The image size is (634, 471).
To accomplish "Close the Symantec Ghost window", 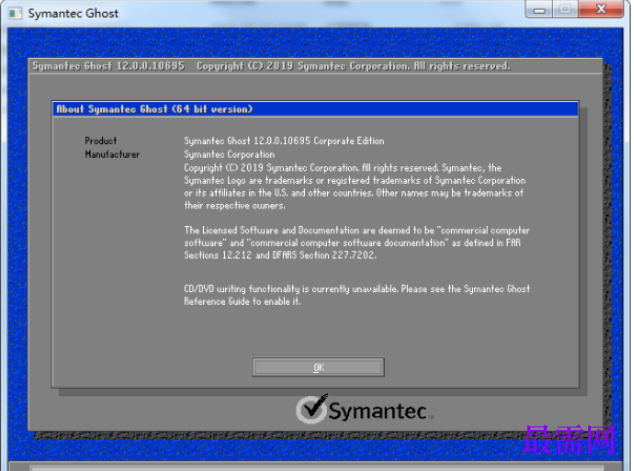I will click(x=601, y=9).
